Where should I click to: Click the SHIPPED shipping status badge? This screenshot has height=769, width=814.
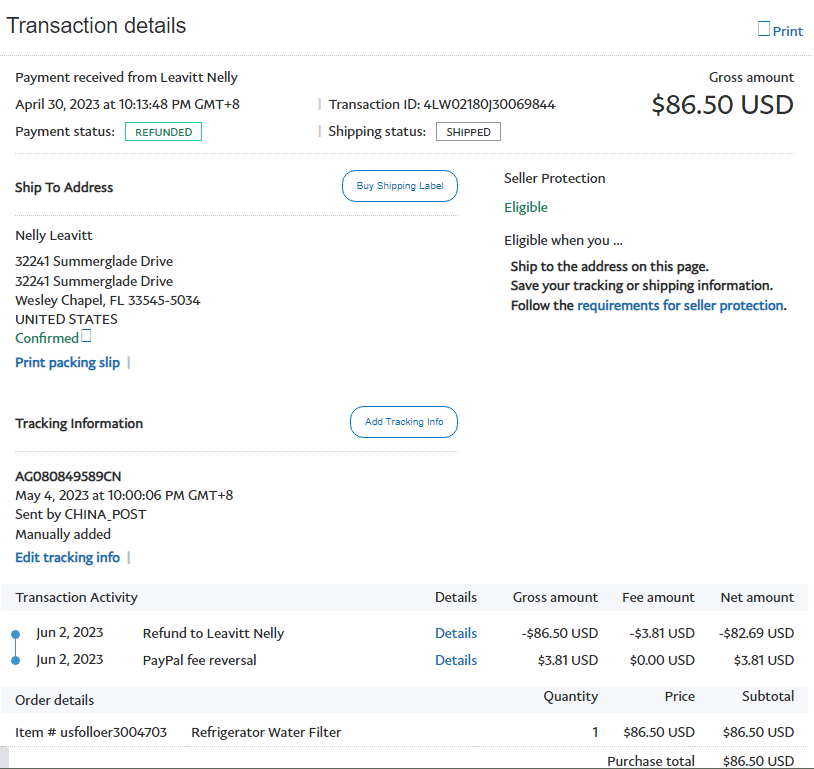point(468,132)
